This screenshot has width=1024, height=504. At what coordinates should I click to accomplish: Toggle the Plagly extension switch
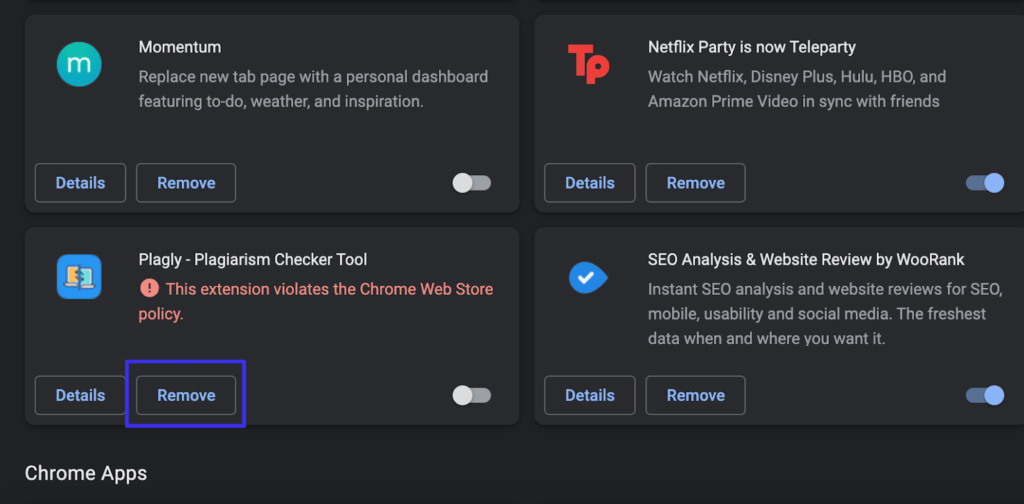click(472, 395)
